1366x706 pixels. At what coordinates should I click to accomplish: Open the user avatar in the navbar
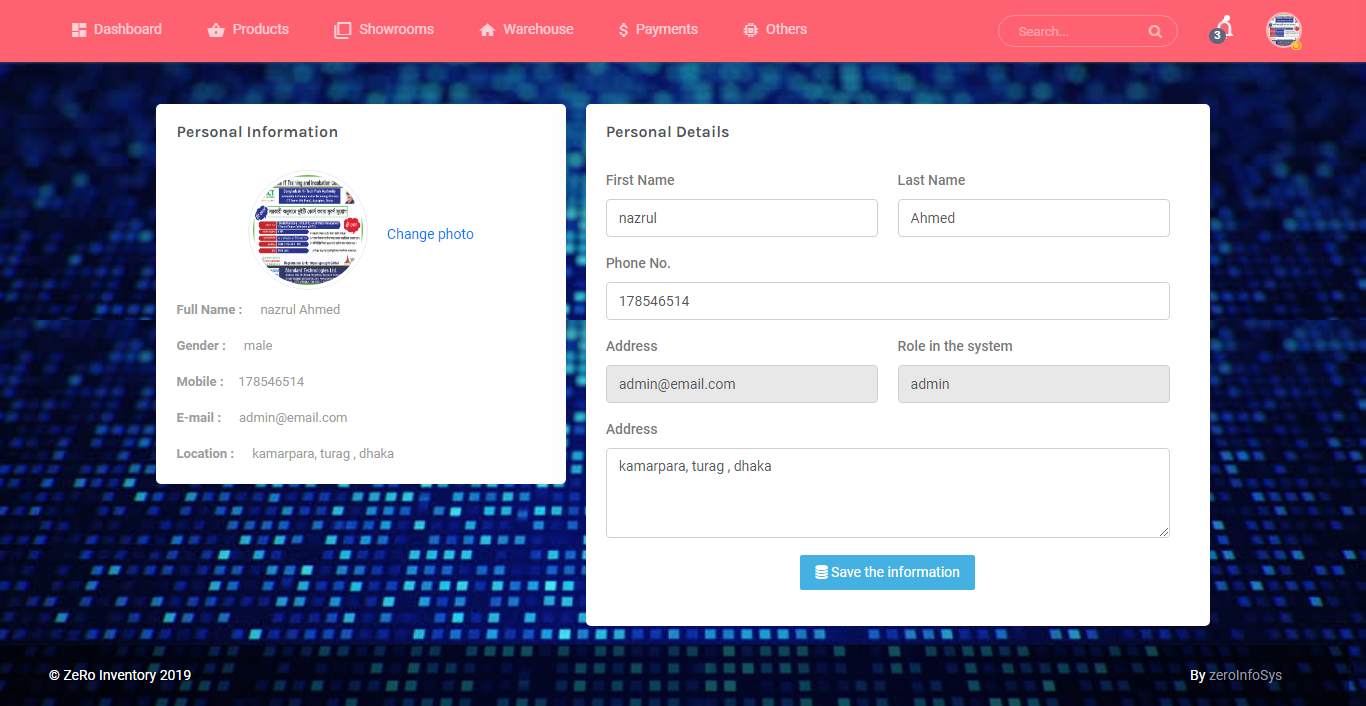coord(1283,31)
